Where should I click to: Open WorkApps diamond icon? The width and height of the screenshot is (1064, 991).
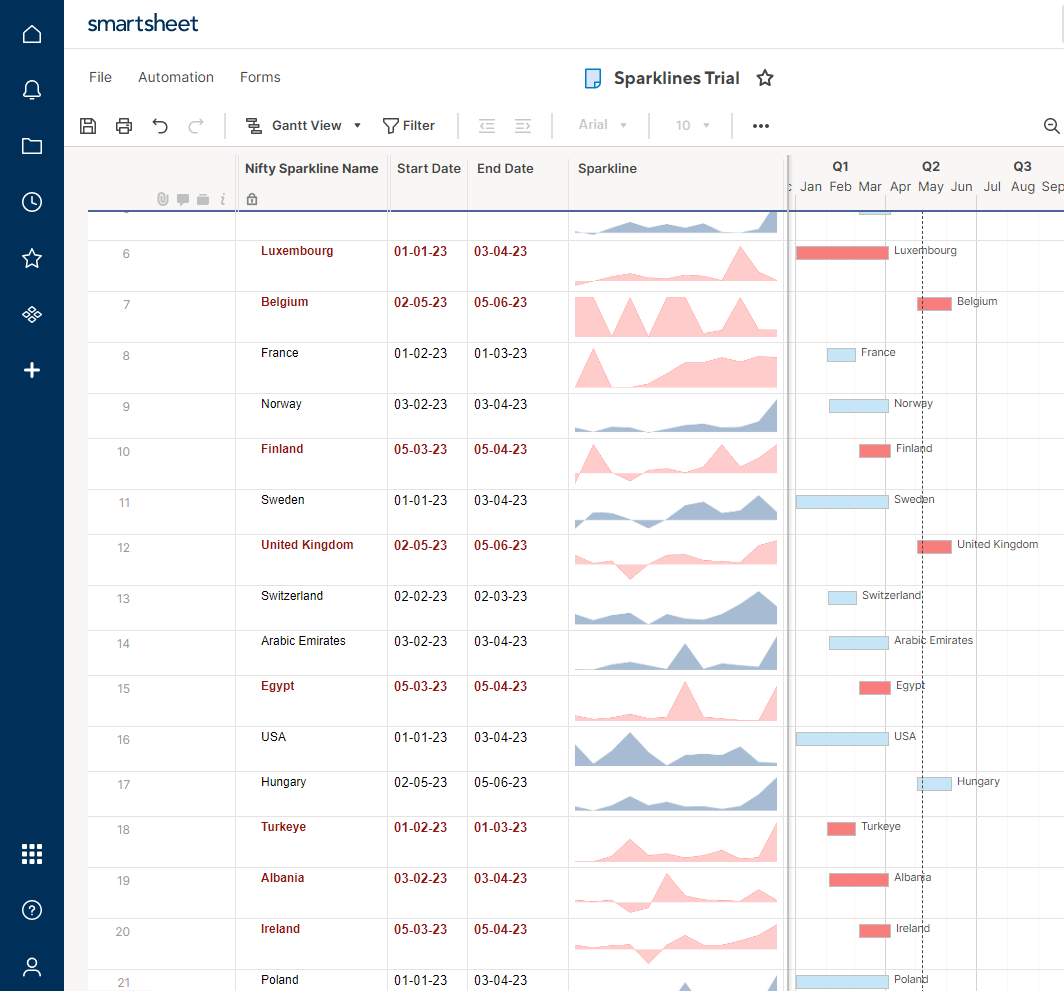pos(32,315)
